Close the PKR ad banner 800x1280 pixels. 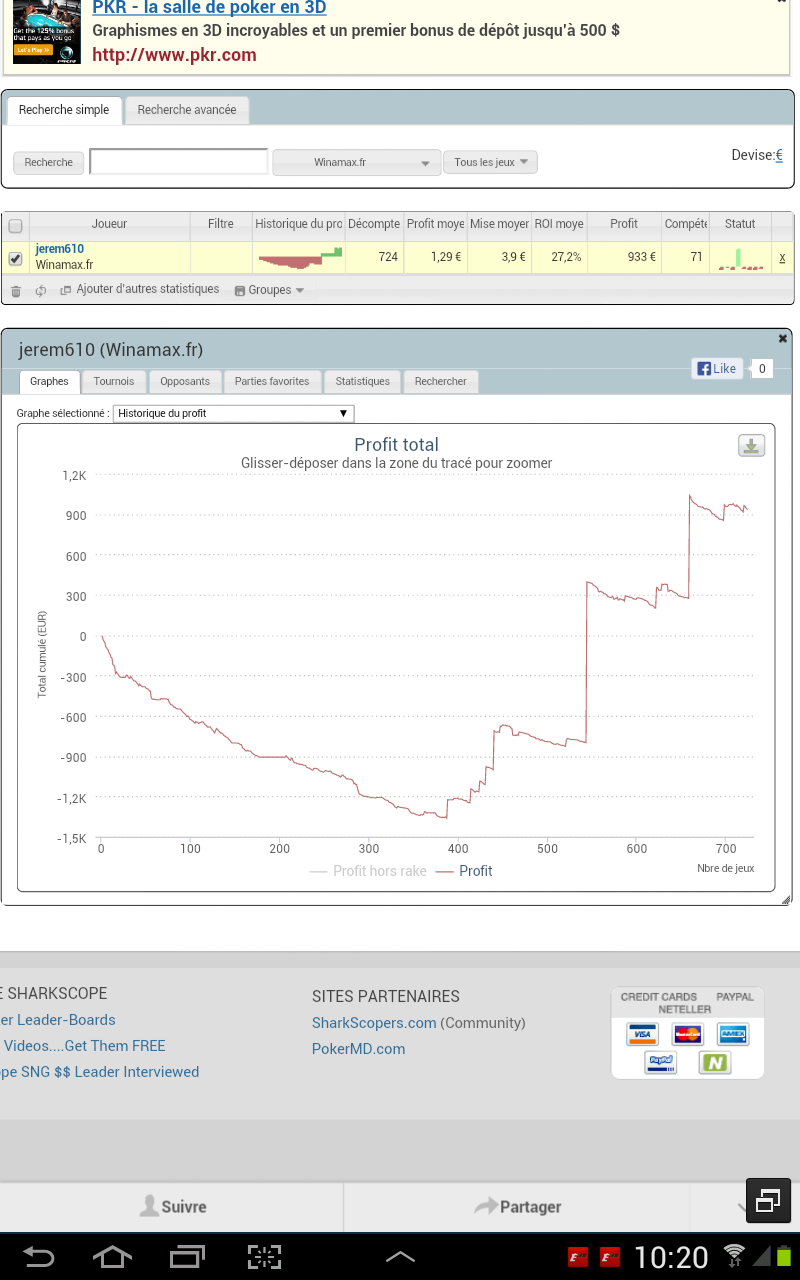point(782,3)
